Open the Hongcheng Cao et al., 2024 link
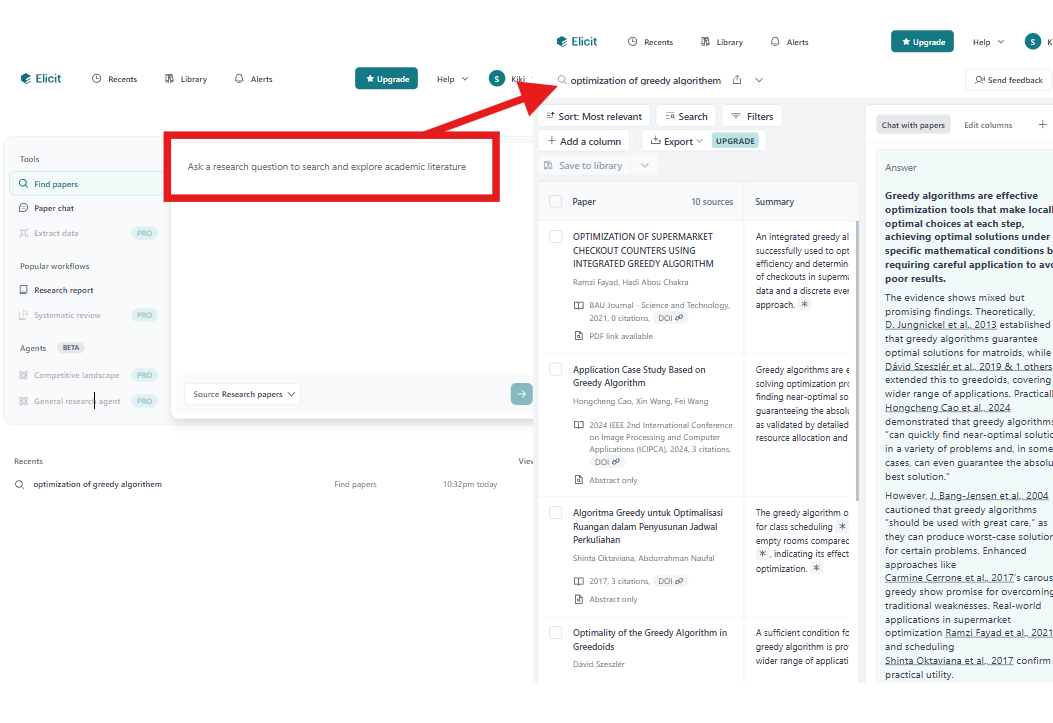Screen dimensions: 1053x723 946,406
